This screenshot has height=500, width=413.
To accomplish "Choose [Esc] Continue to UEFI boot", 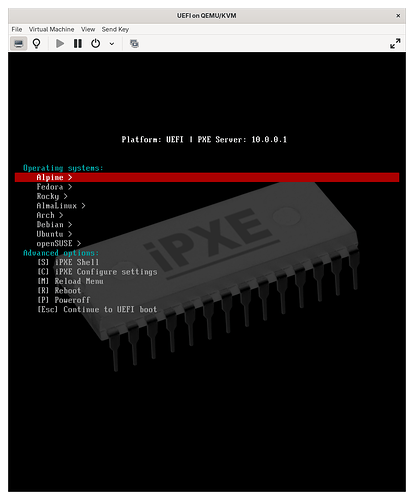I will tap(97, 309).
